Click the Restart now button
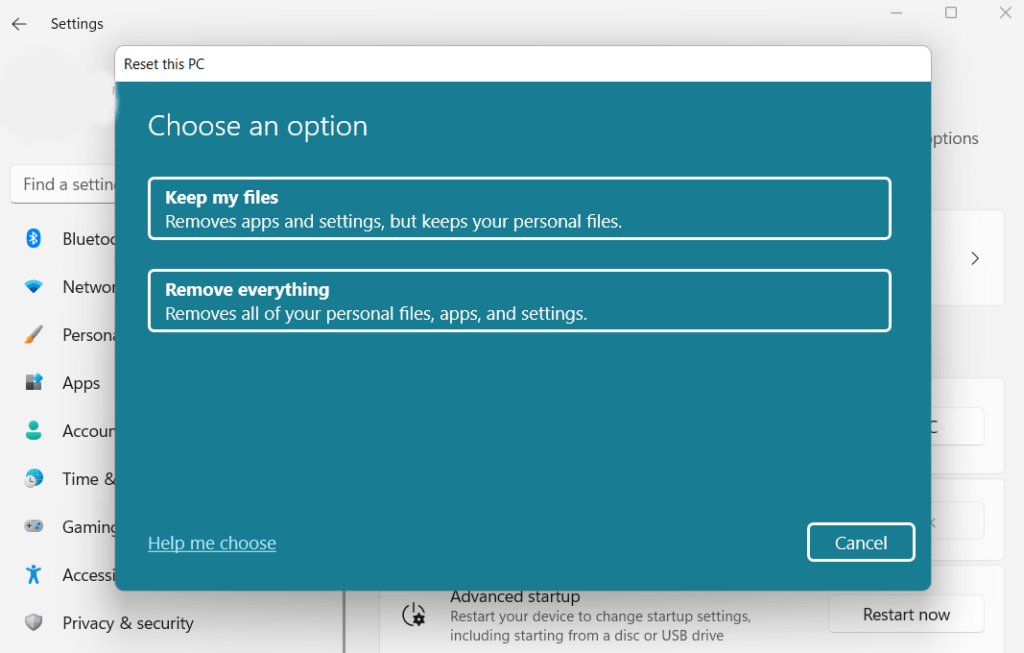Screen dimensions: 1024x653 (906, 614)
